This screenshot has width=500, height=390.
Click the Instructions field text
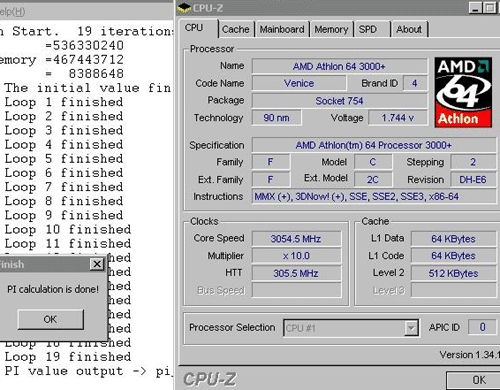(x=356, y=197)
